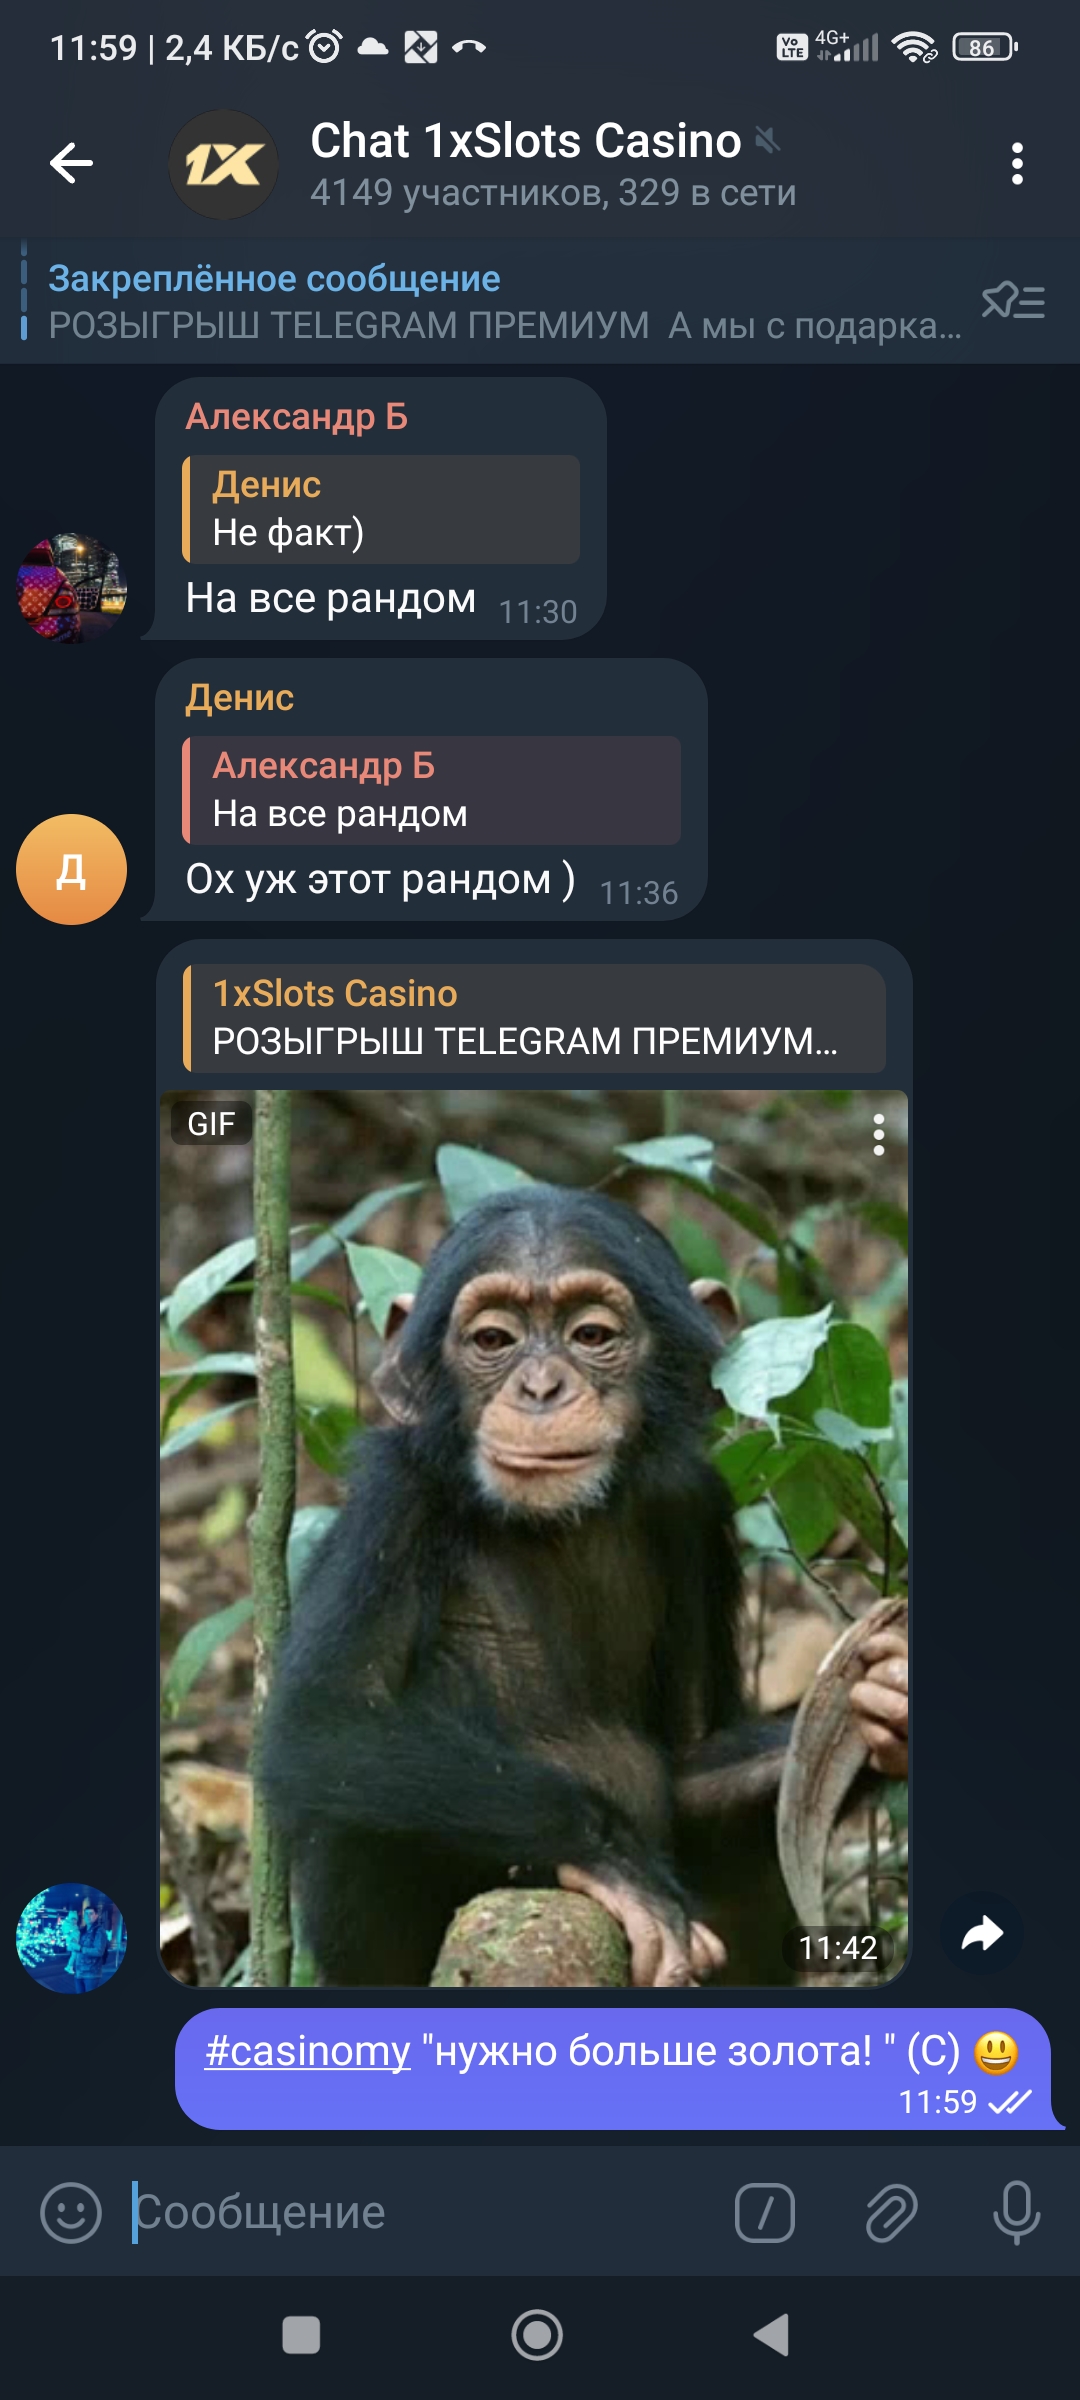Open Денис's orange Д avatar

(71, 869)
